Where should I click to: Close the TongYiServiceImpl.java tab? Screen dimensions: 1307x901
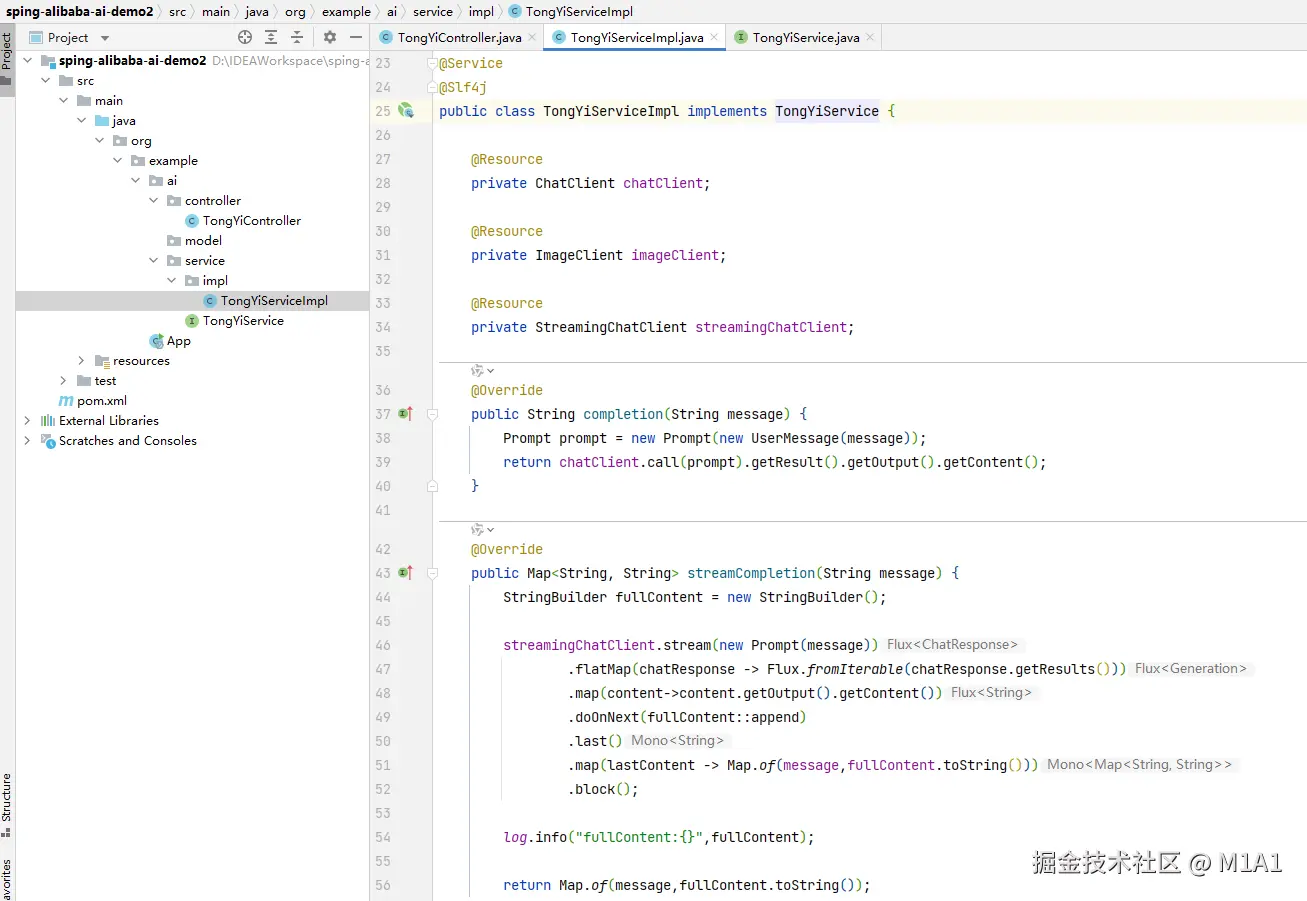click(x=714, y=38)
